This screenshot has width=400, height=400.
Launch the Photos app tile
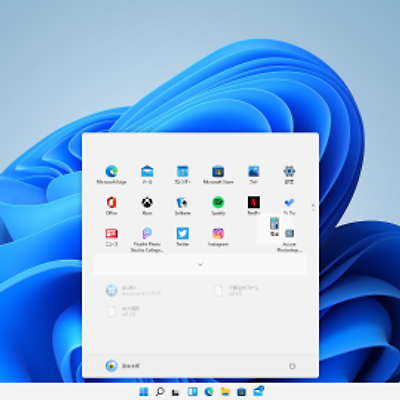[x=254, y=174]
